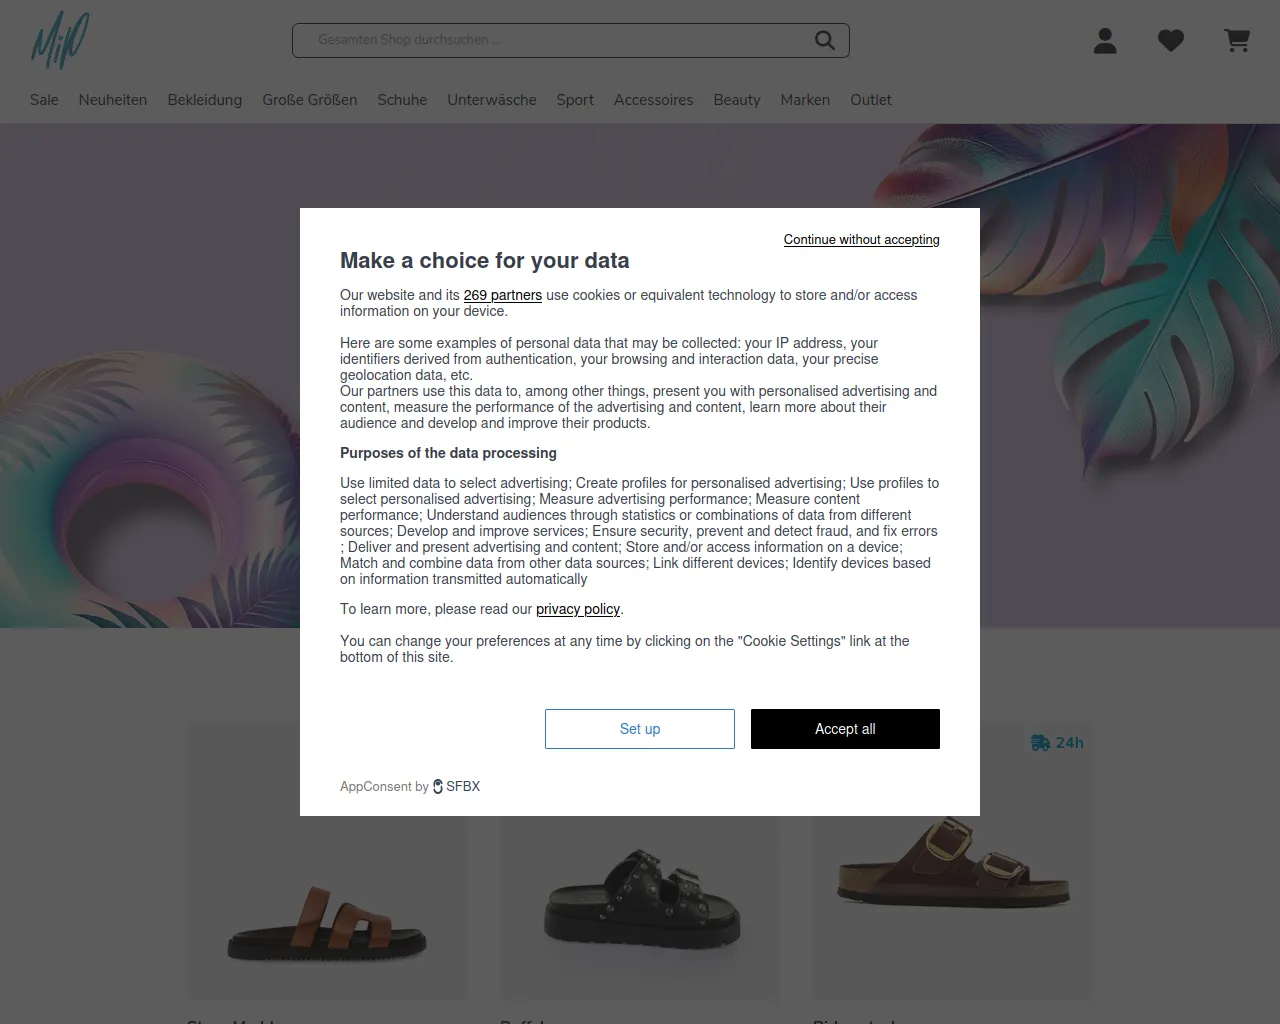This screenshot has width=1280, height=1024.
Task: Open the Neuheiten menu
Action: pyautogui.click(x=113, y=100)
